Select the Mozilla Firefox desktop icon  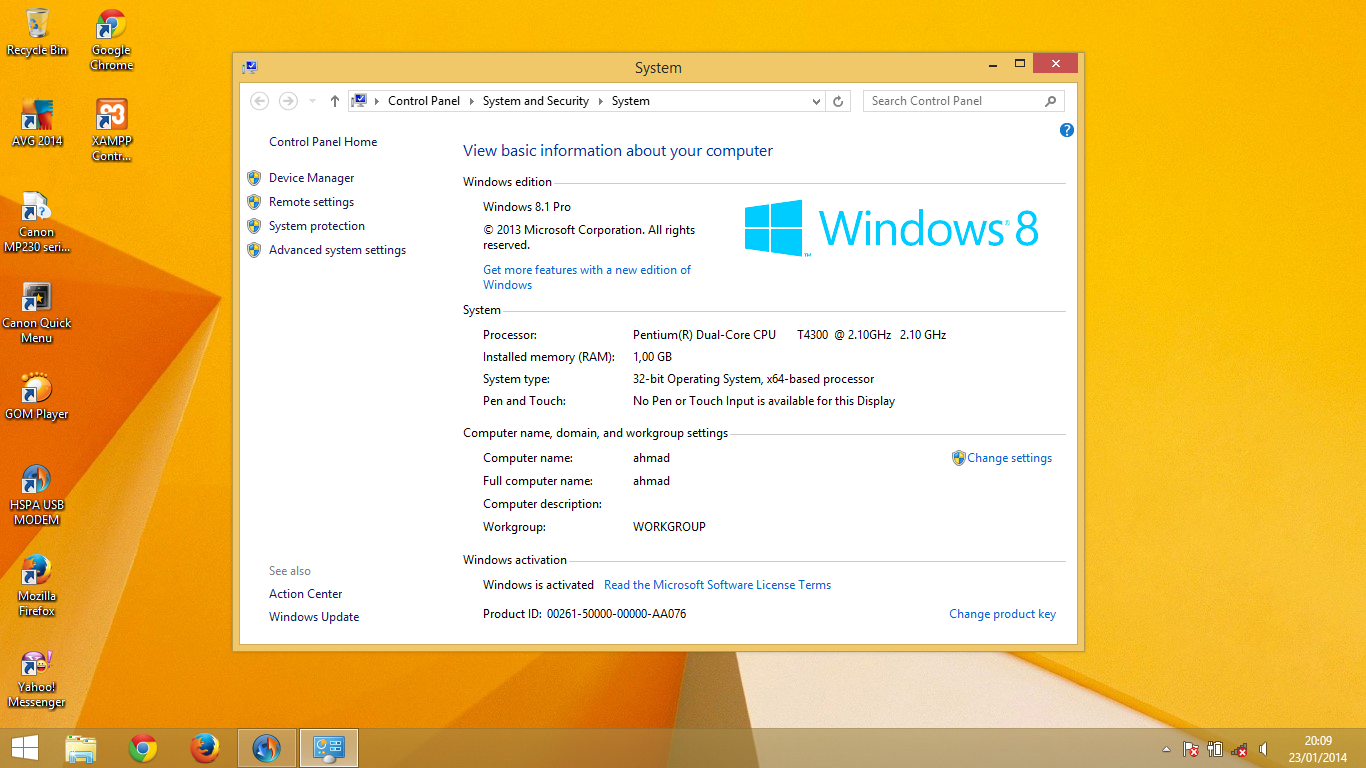tap(37, 585)
